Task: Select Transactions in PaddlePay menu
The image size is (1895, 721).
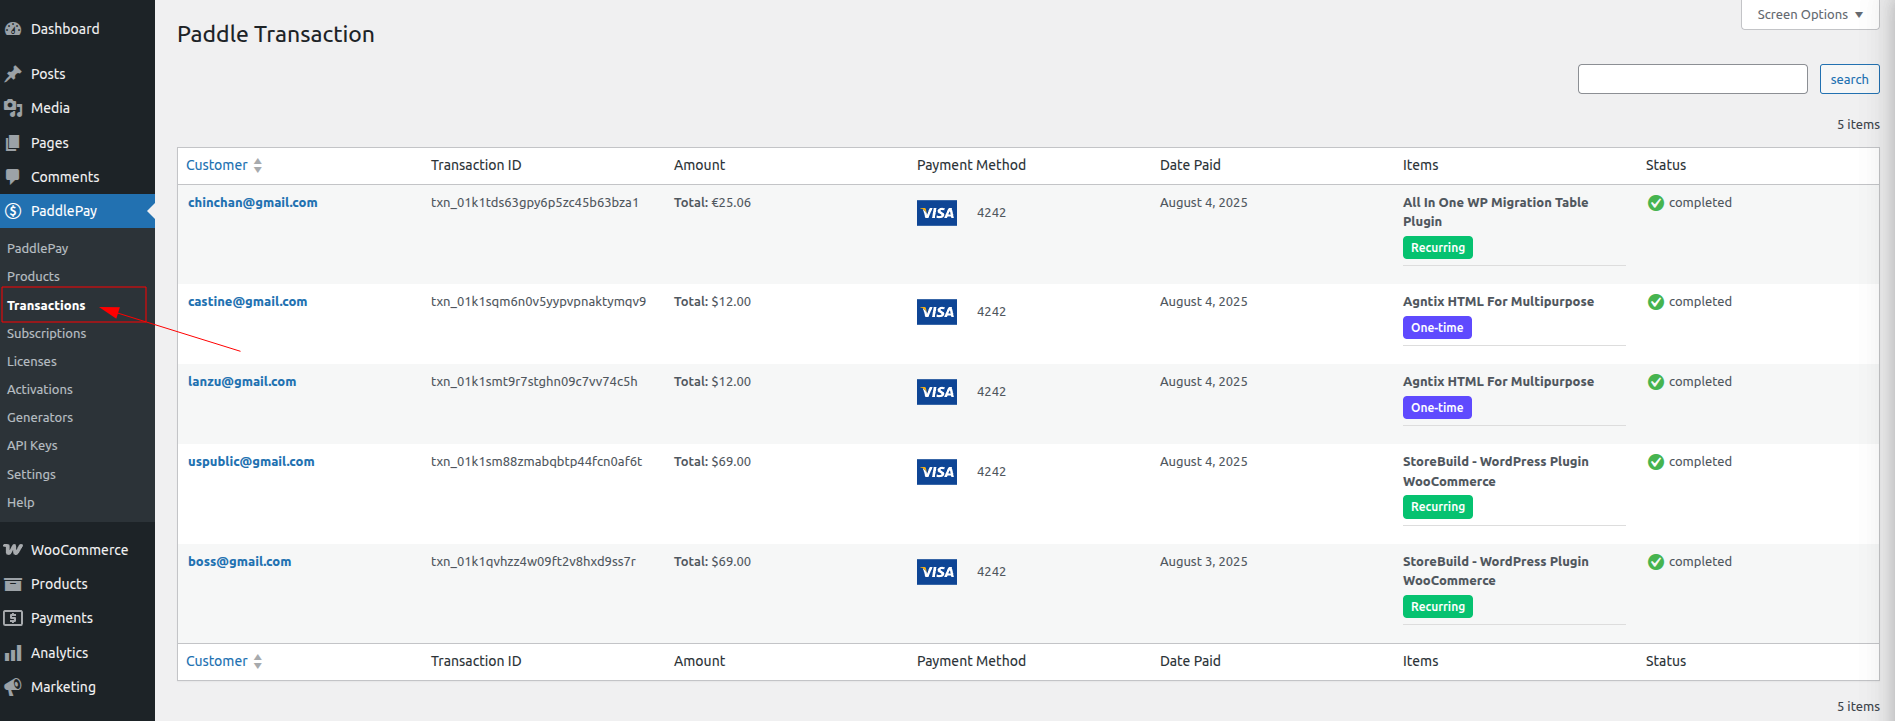Action: pyautogui.click(x=46, y=305)
